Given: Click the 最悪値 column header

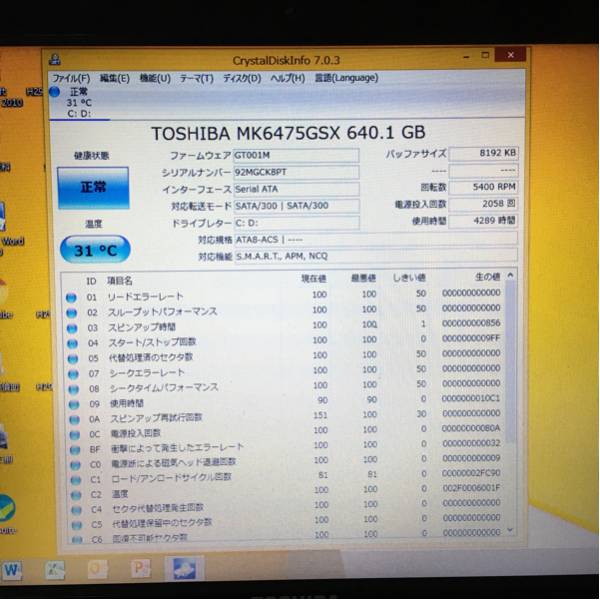Looking at the screenshot, I should pos(363,278).
